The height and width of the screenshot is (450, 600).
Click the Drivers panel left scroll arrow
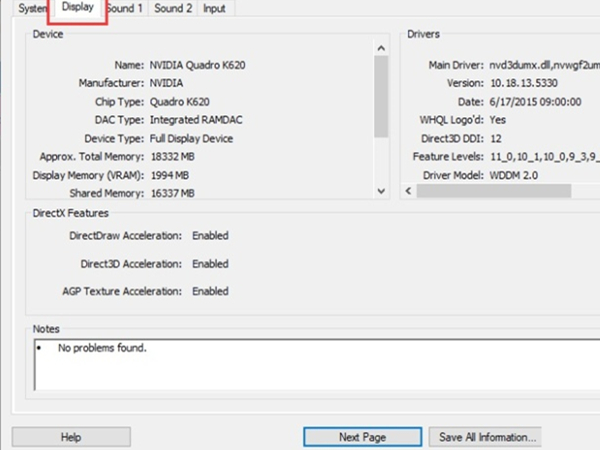point(407,190)
